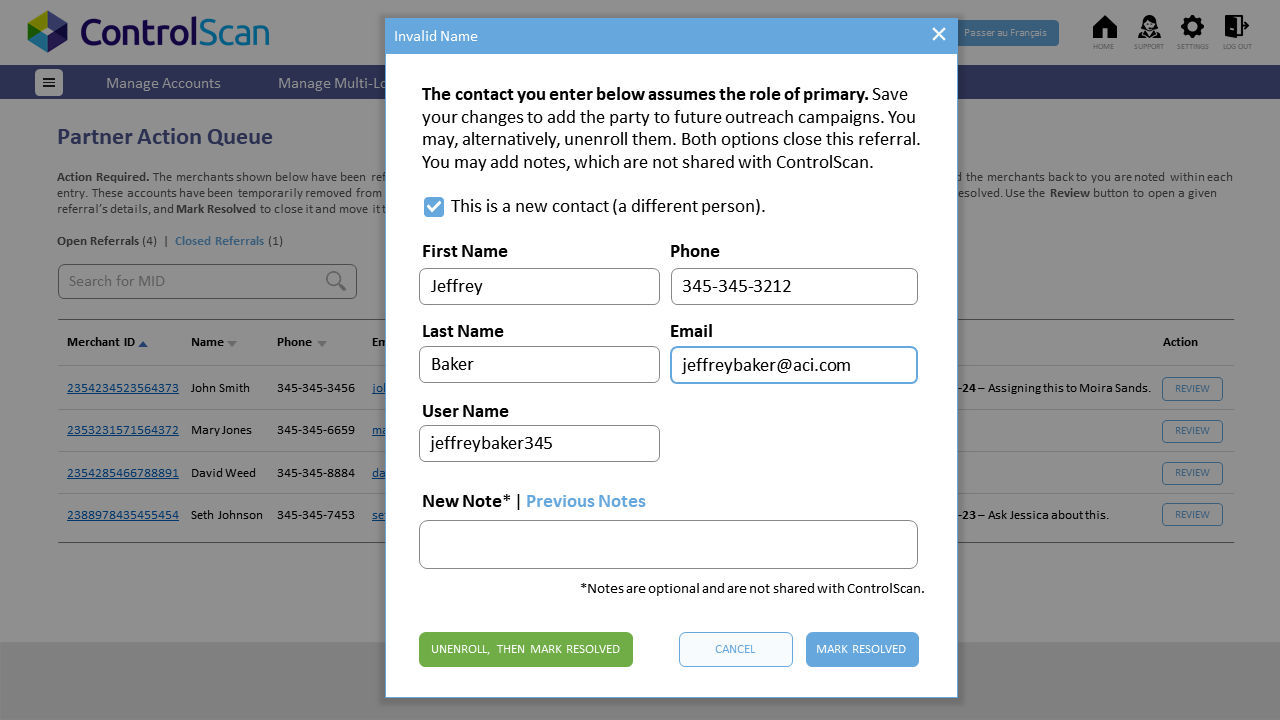1280x720 pixels.
Task: Open merchant ID 2354234523564373 link
Action: coord(123,388)
